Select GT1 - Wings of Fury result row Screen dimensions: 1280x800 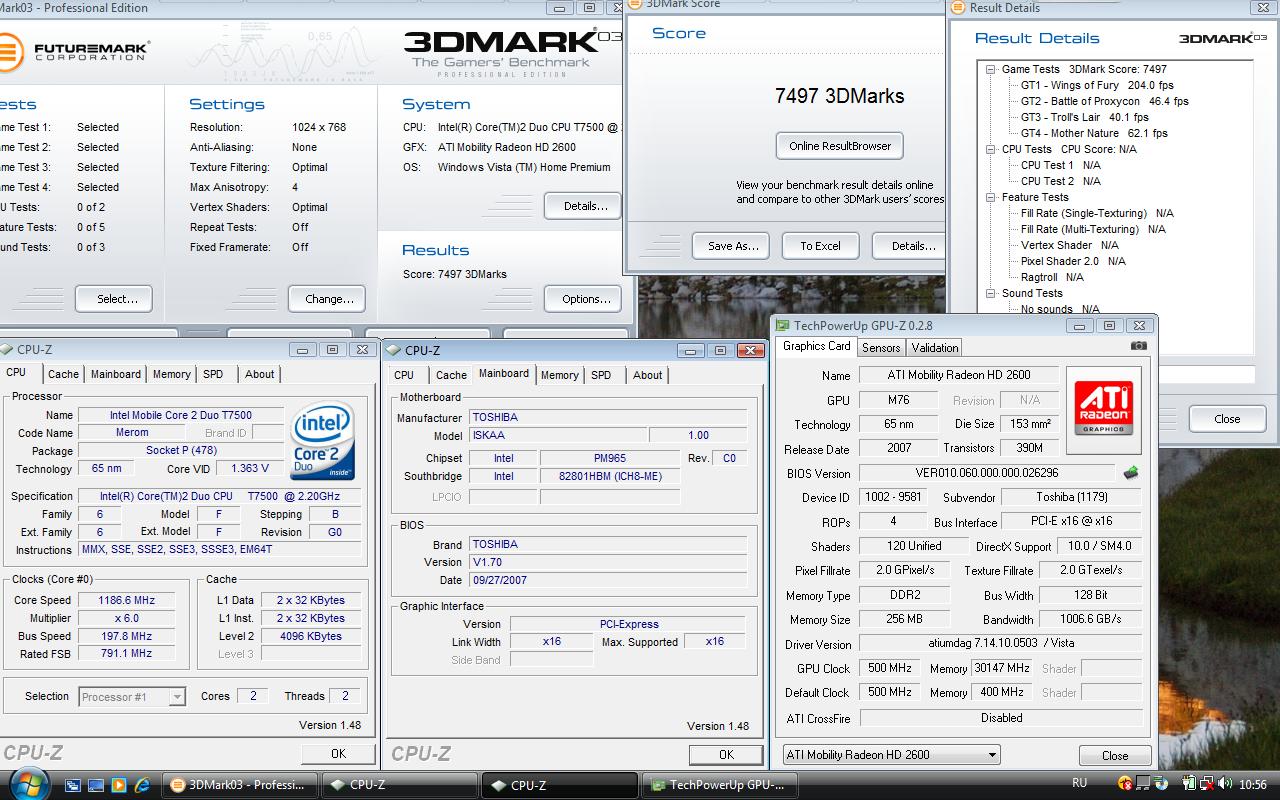[x=1097, y=86]
